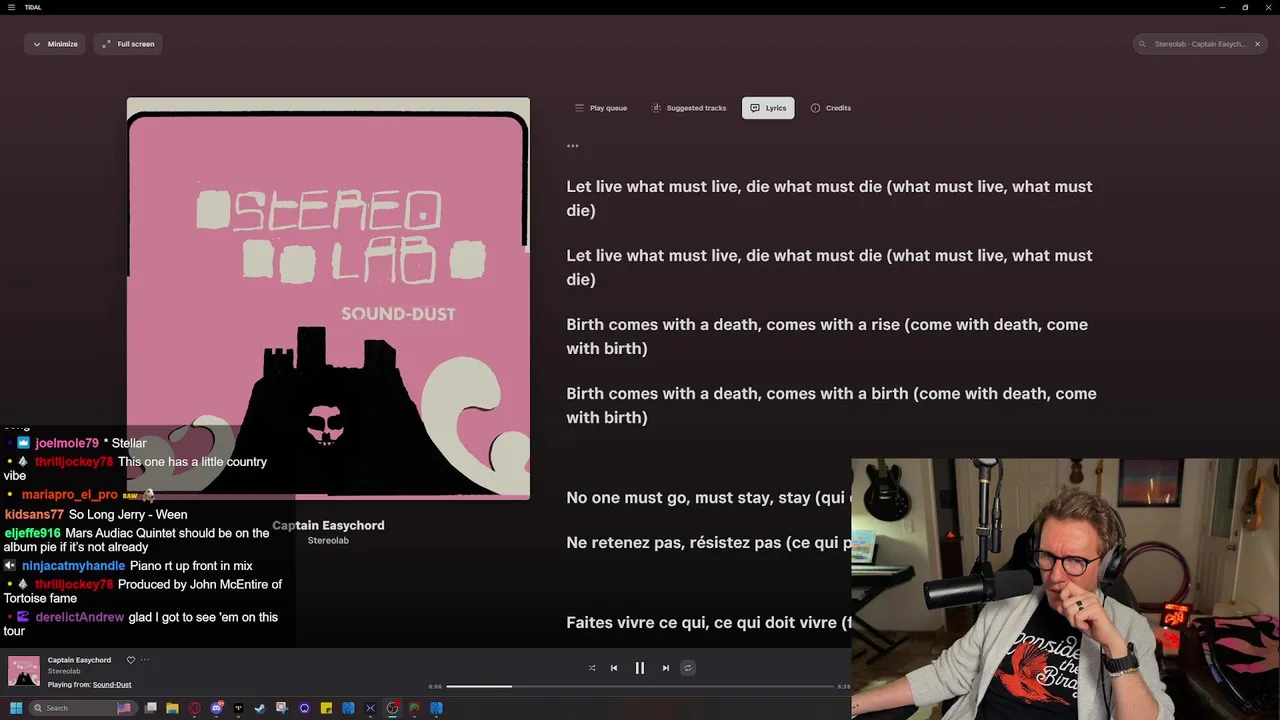The width and height of the screenshot is (1280, 720).
Task: Open Task View on the taskbar
Action: point(151,708)
